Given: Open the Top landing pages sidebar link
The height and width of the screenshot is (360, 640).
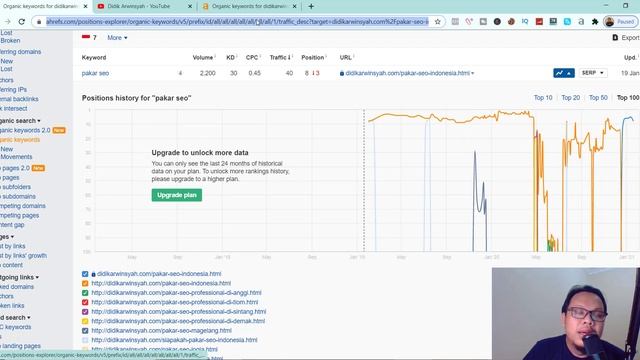Looking at the screenshot, I should [20, 346].
